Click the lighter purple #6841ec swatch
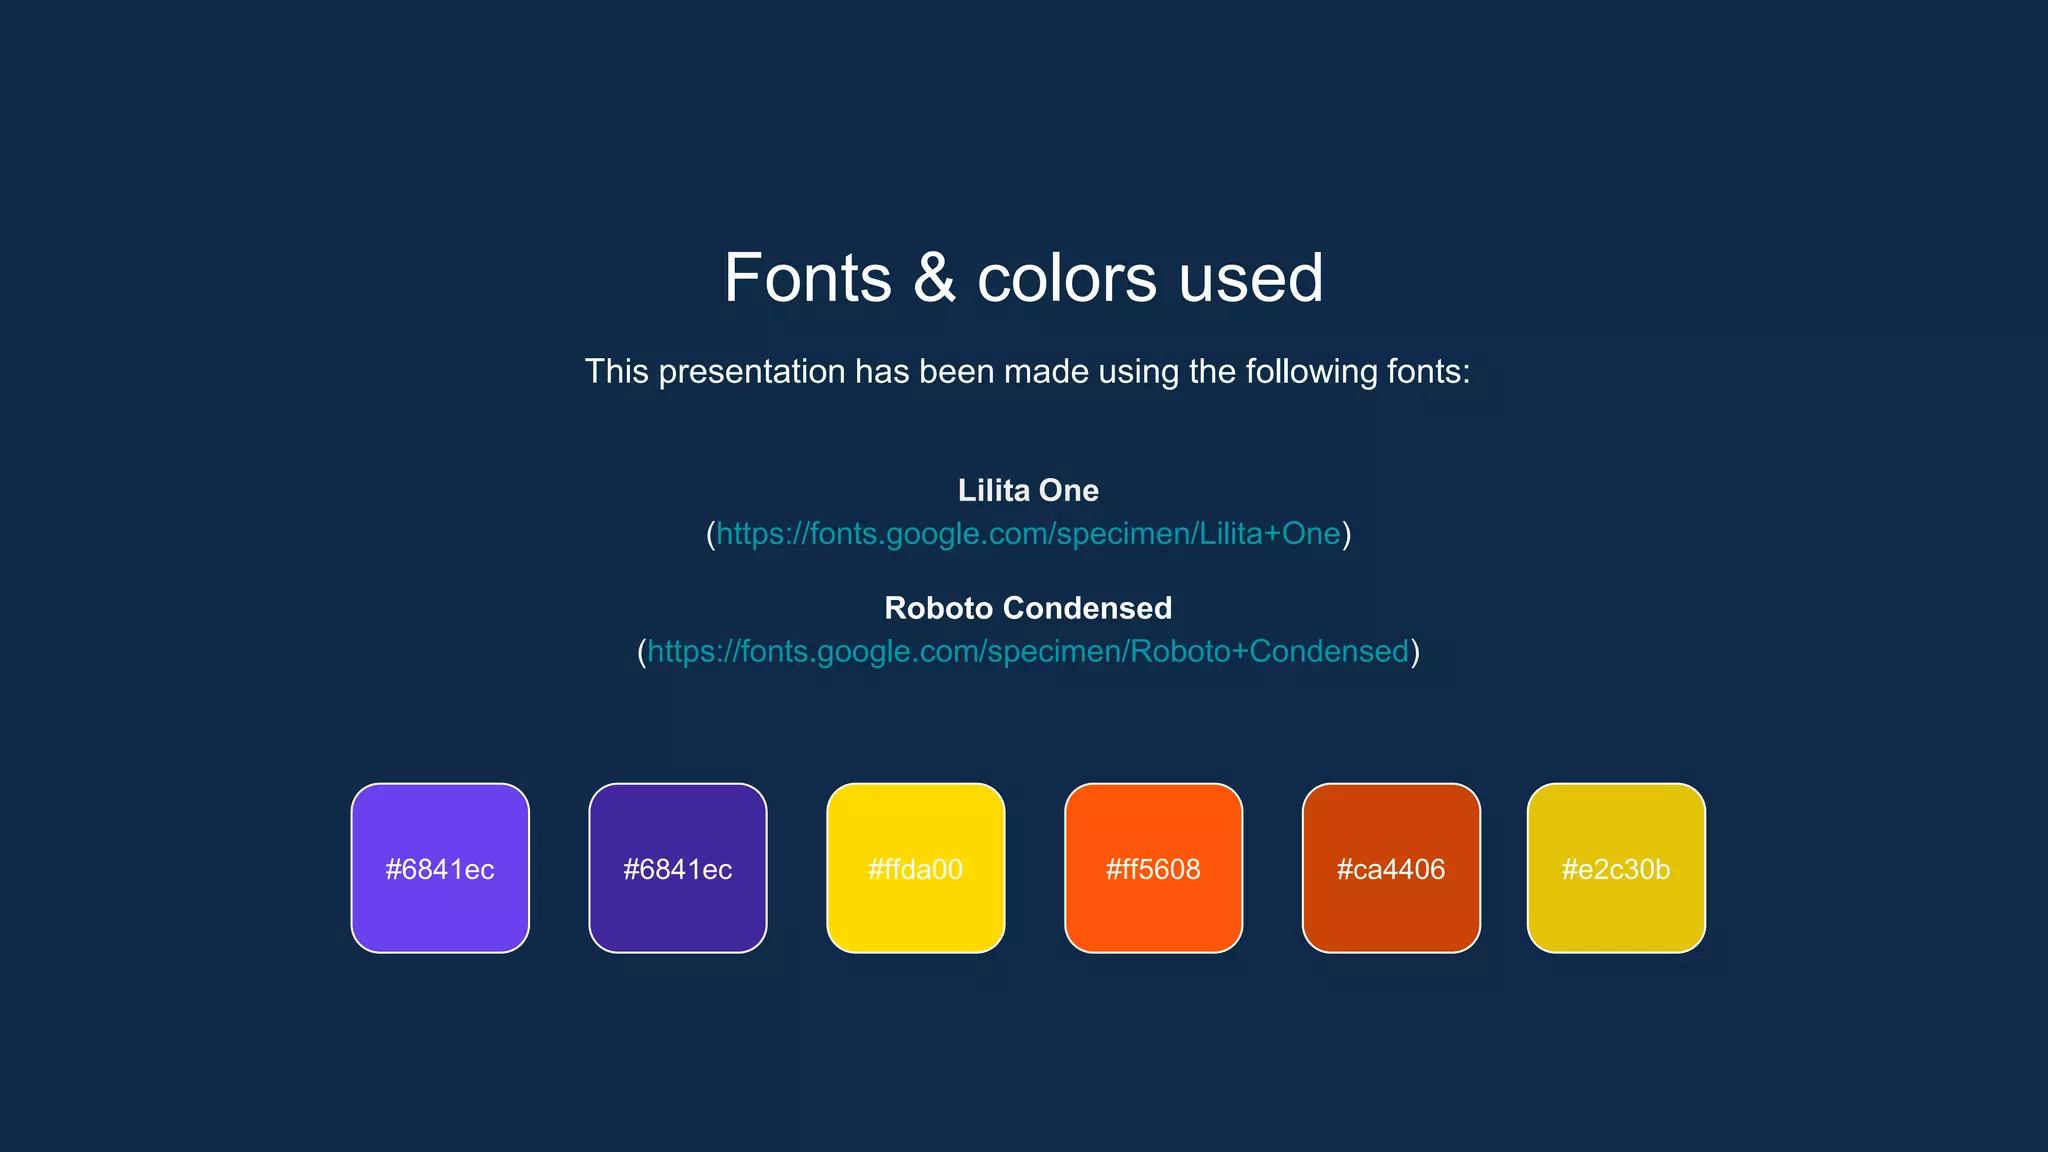Viewport: 2048px width, 1152px height. (440, 868)
